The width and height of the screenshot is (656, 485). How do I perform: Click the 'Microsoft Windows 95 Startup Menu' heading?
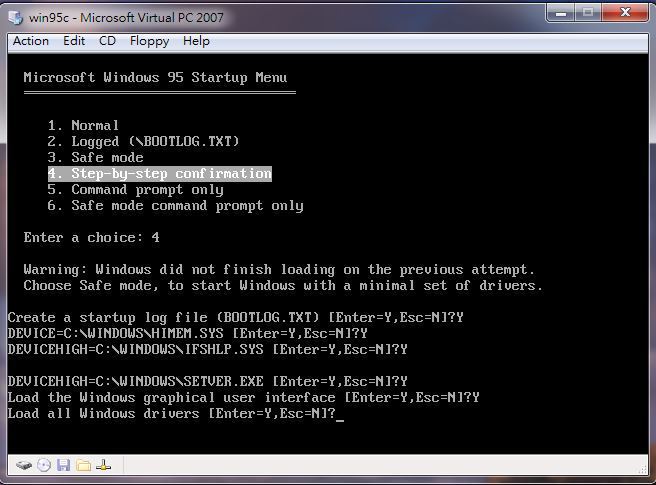click(x=155, y=77)
